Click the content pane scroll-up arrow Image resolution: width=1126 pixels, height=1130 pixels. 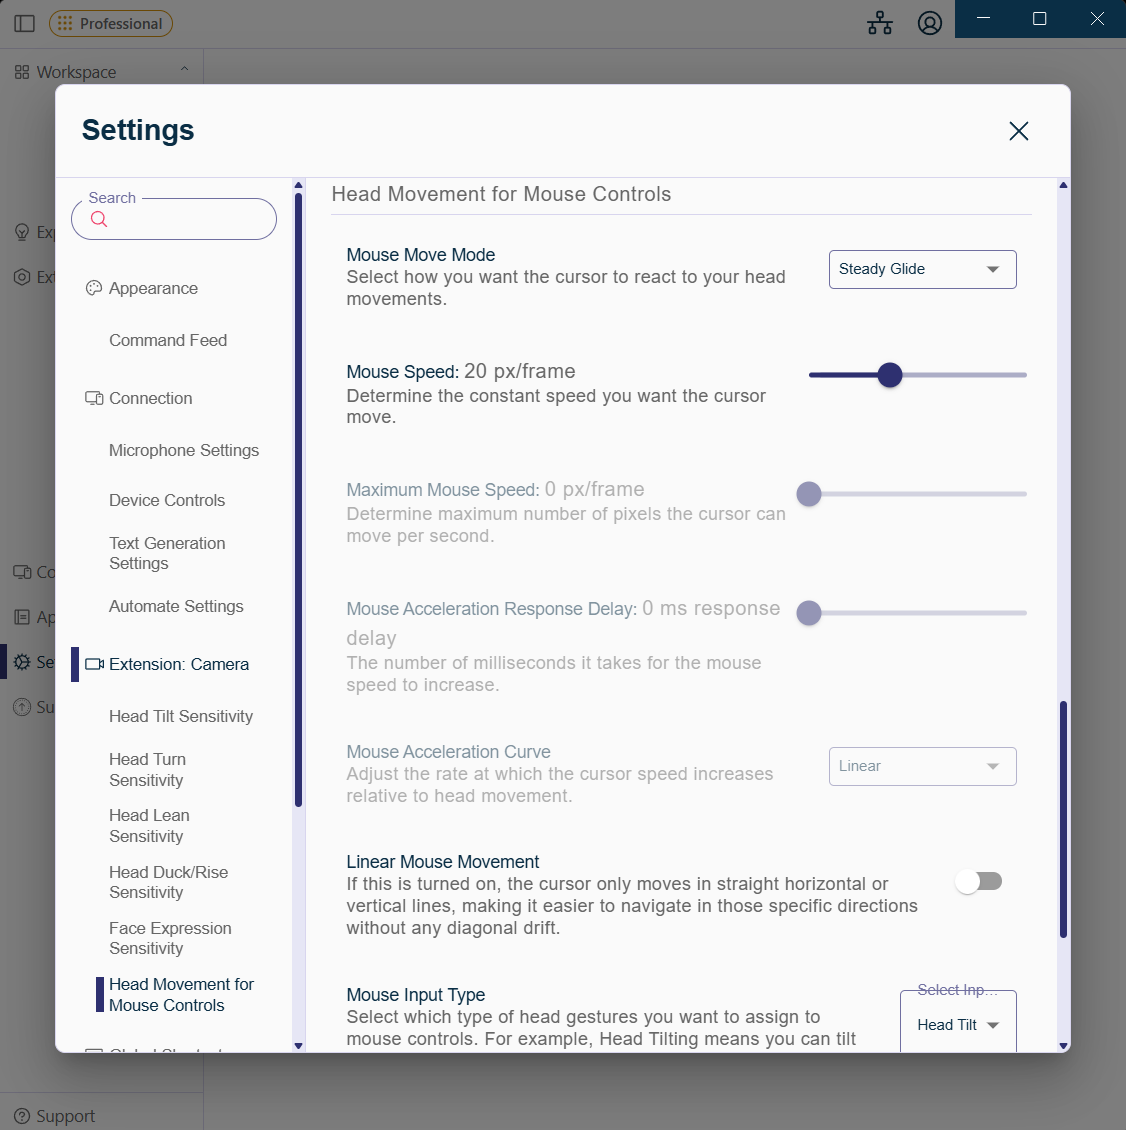[1063, 185]
